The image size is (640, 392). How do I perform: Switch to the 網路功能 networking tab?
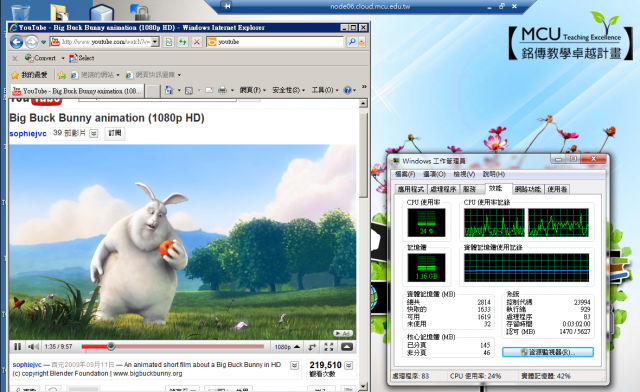point(528,189)
